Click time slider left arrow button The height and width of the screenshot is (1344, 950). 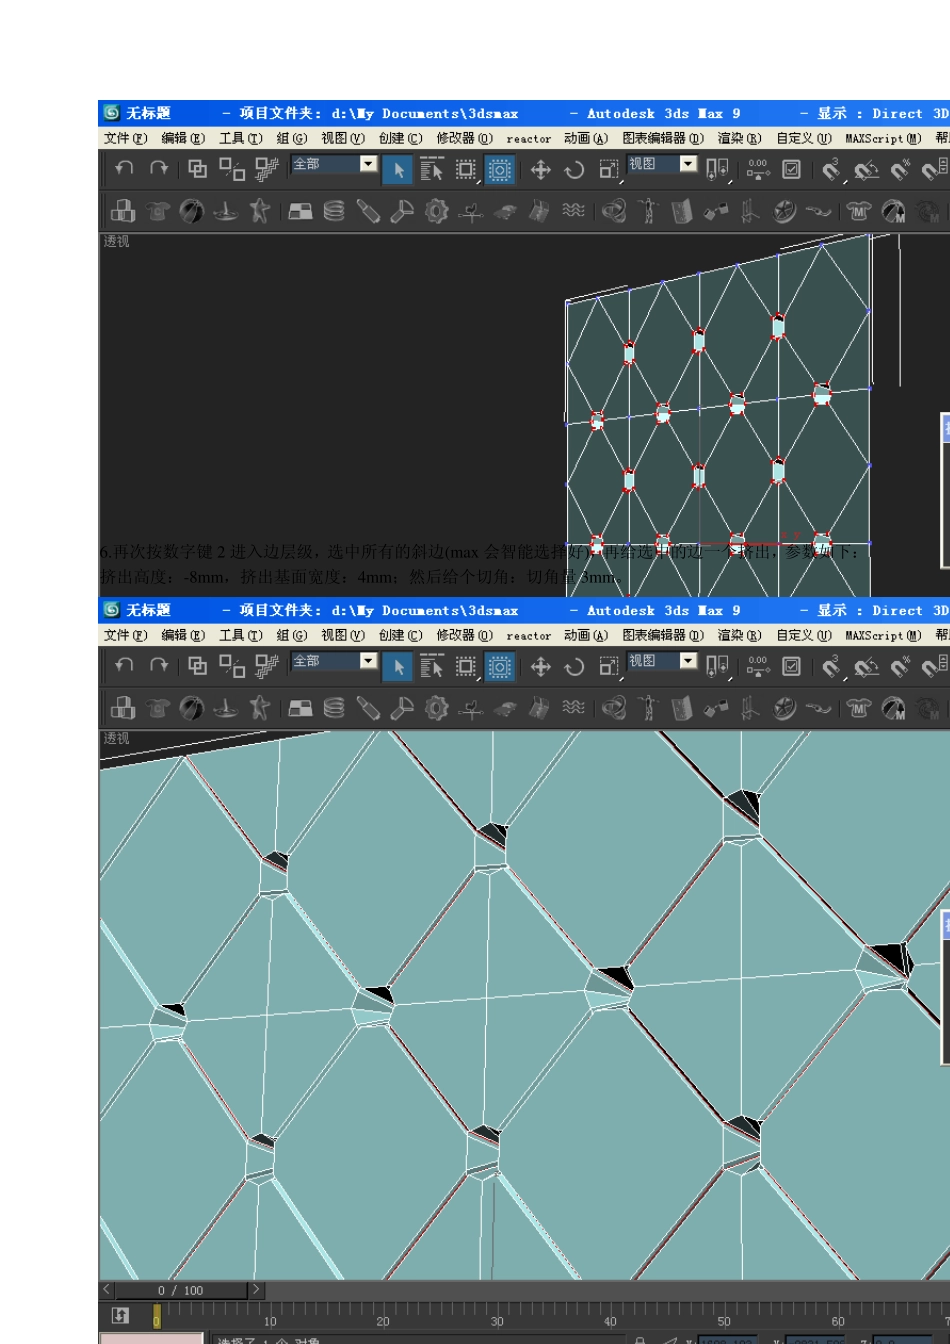click(106, 1290)
